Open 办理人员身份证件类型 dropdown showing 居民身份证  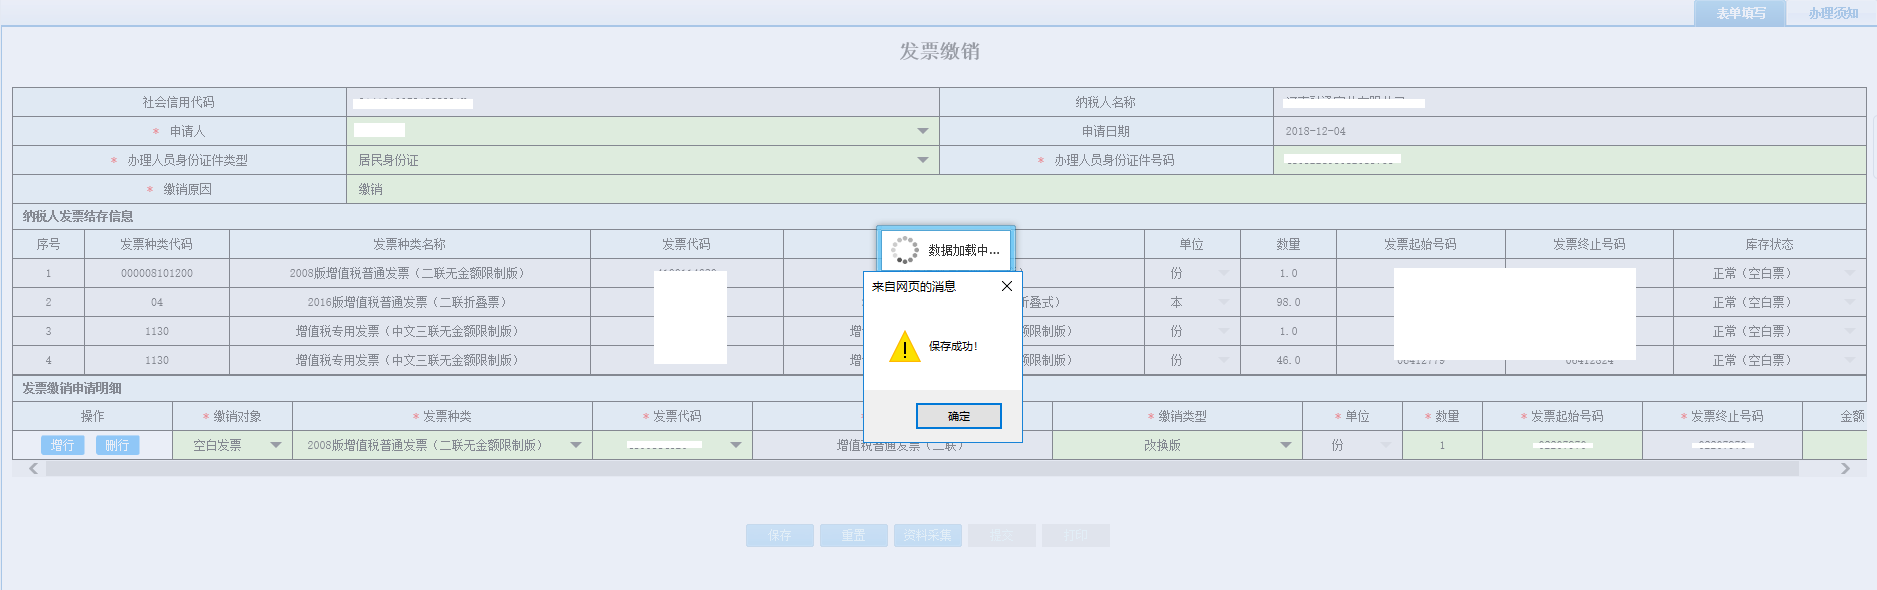click(922, 160)
